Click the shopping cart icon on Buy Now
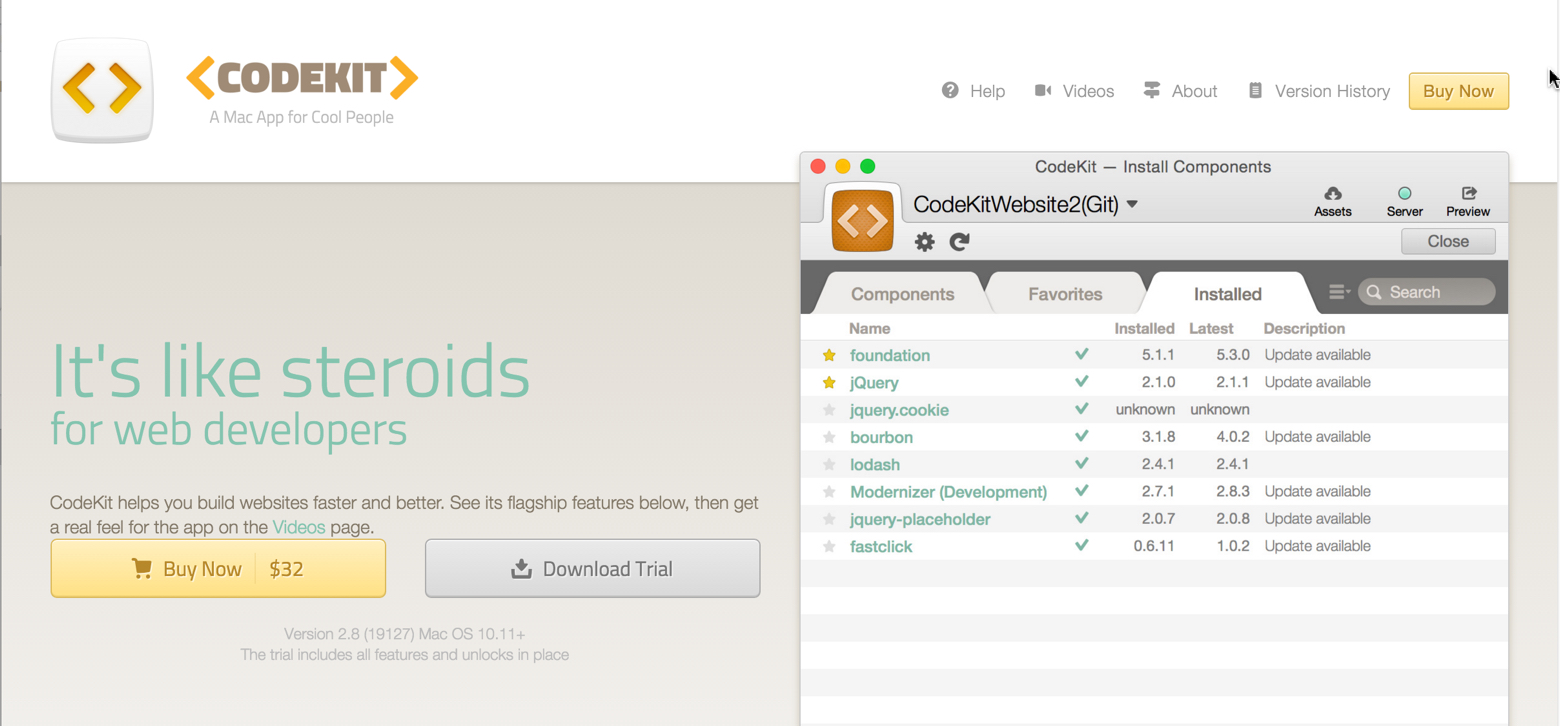This screenshot has height=726, width=1560. [142, 569]
